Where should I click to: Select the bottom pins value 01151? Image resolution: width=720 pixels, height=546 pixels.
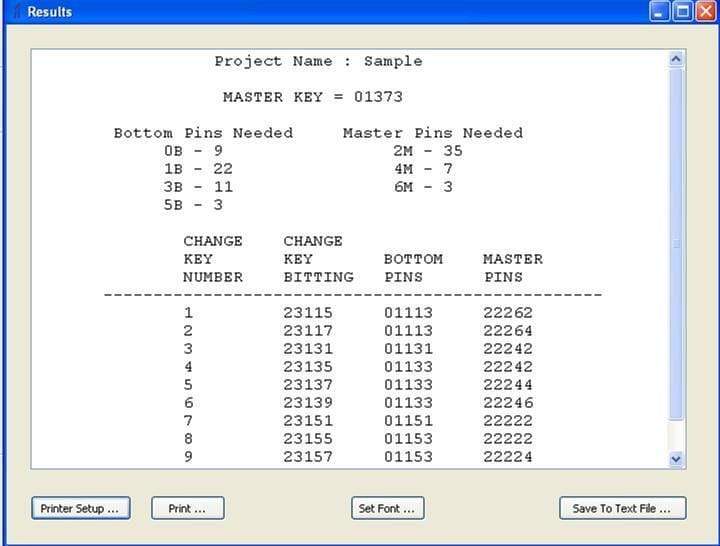[408, 421]
